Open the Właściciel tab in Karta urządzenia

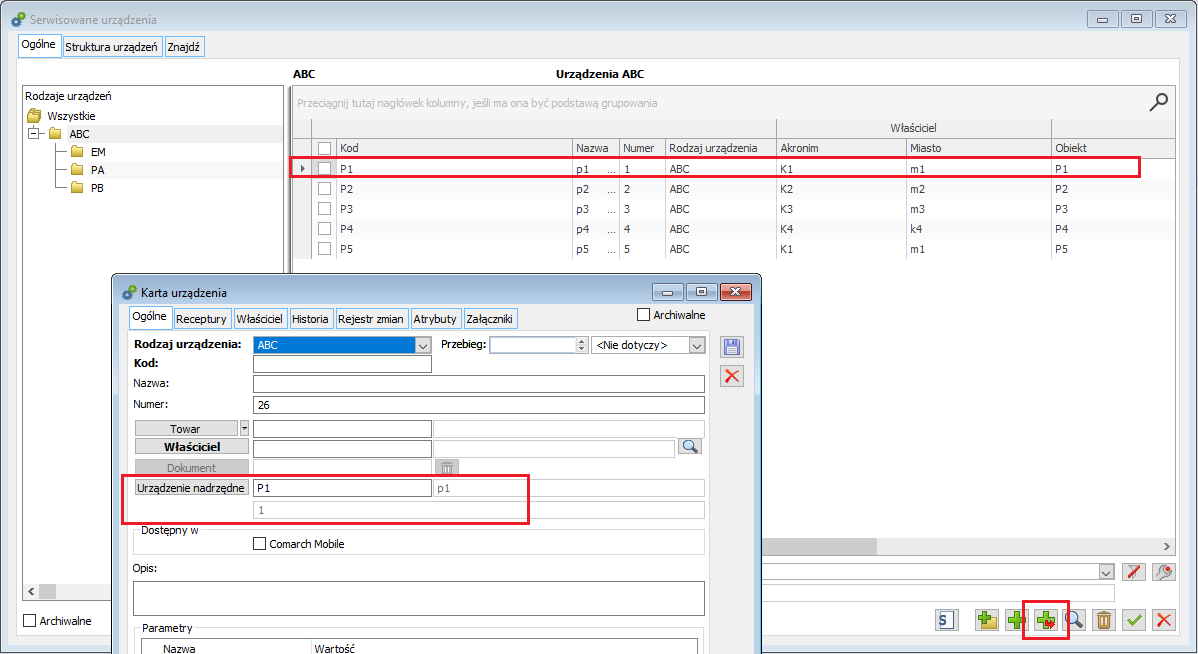click(x=259, y=319)
